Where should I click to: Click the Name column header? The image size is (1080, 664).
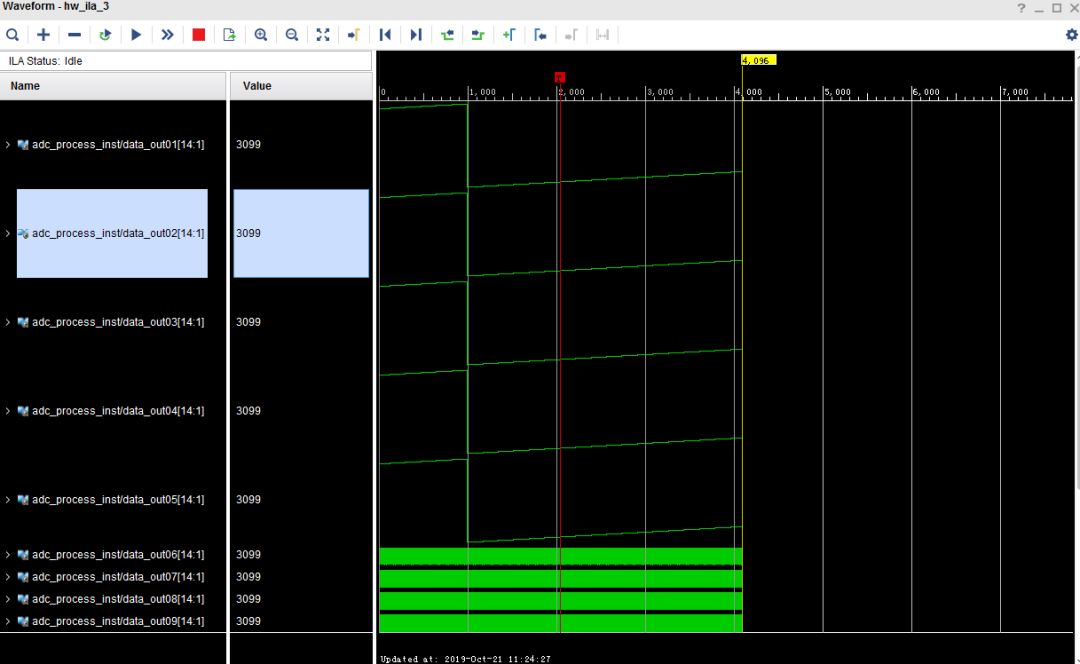(113, 86)
